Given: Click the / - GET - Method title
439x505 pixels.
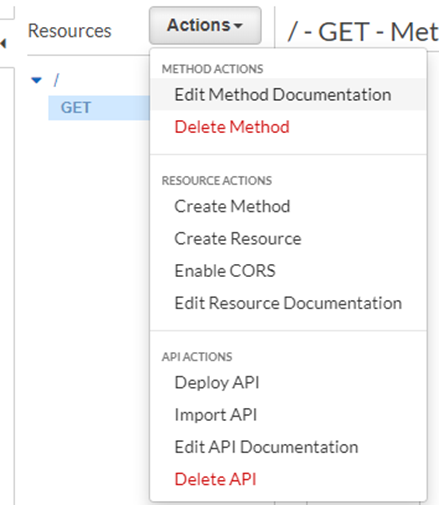Looking at the screenshot, I should [x=363, y=32].
